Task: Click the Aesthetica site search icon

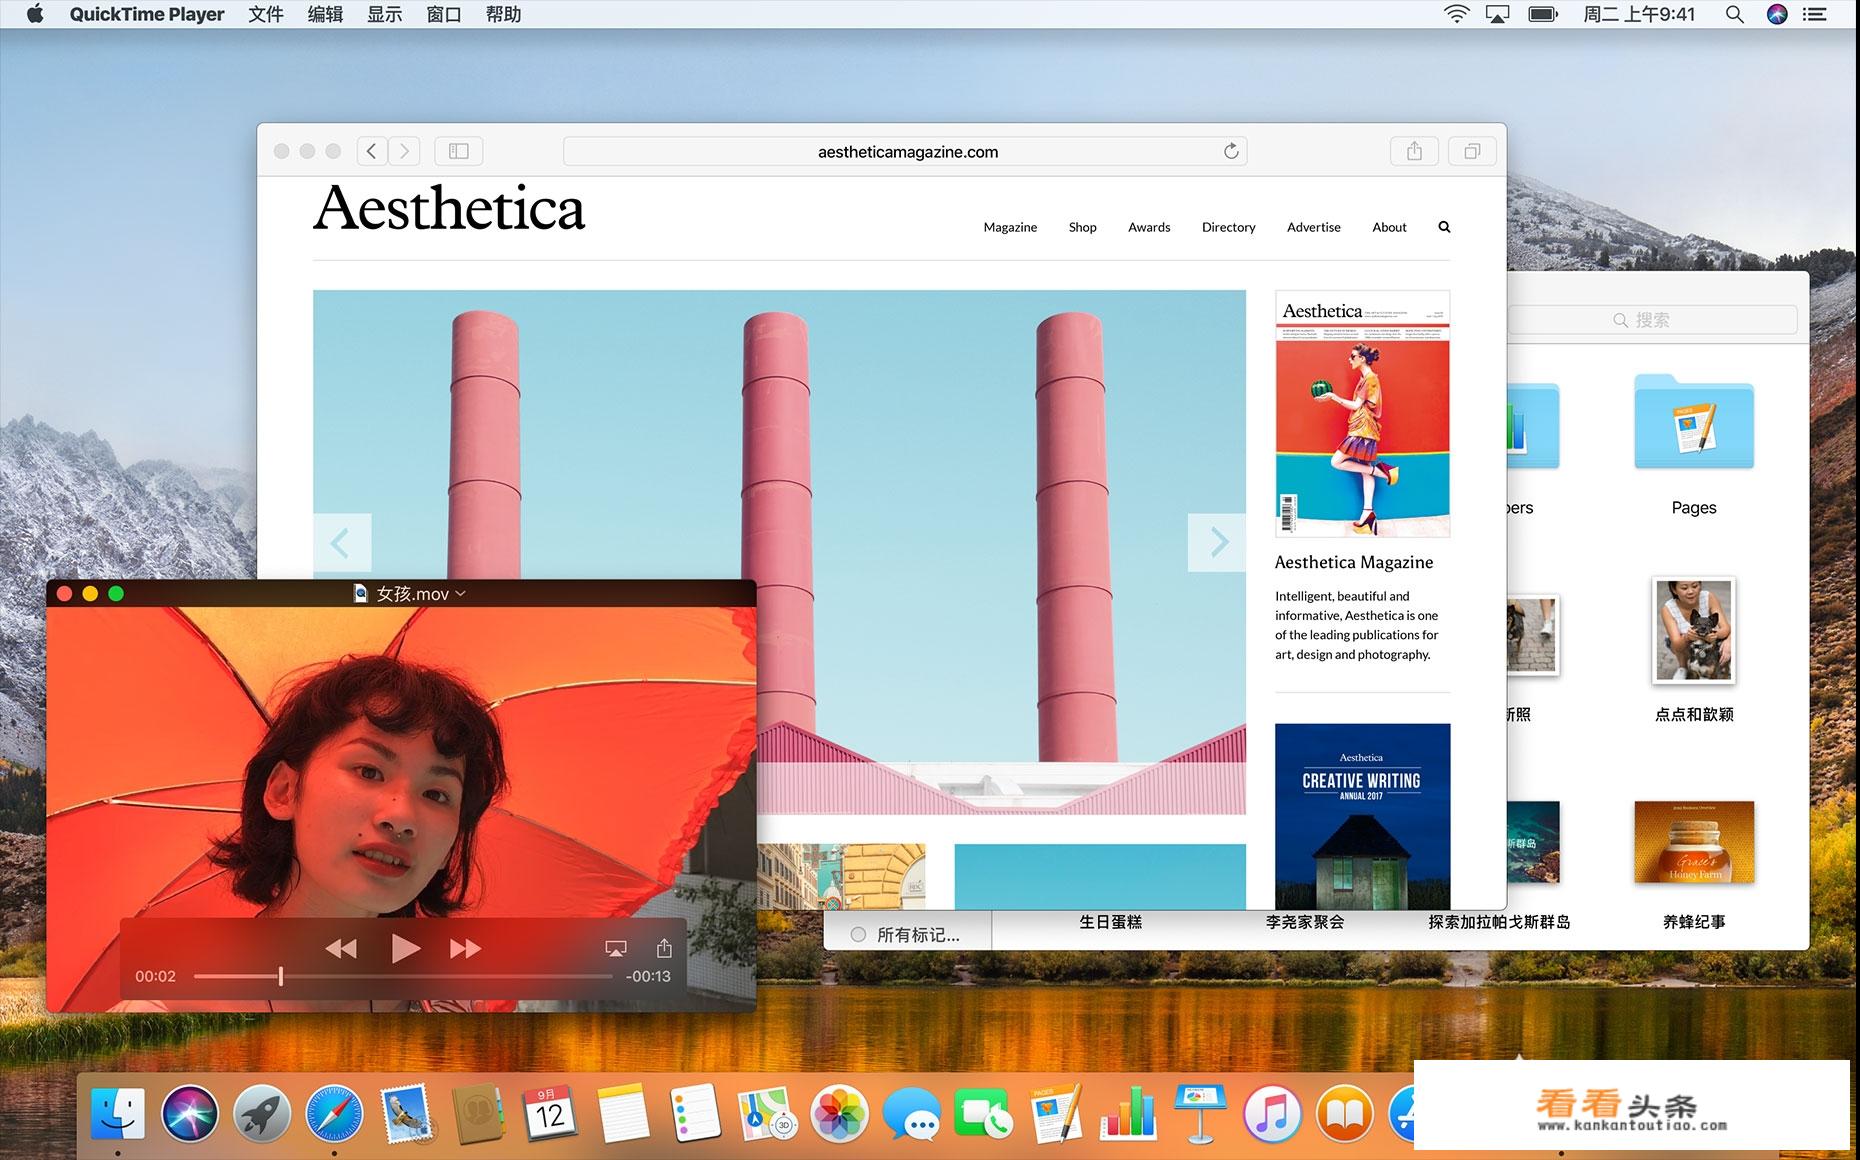Action: pyautogui.click(x=1444, y=227)
